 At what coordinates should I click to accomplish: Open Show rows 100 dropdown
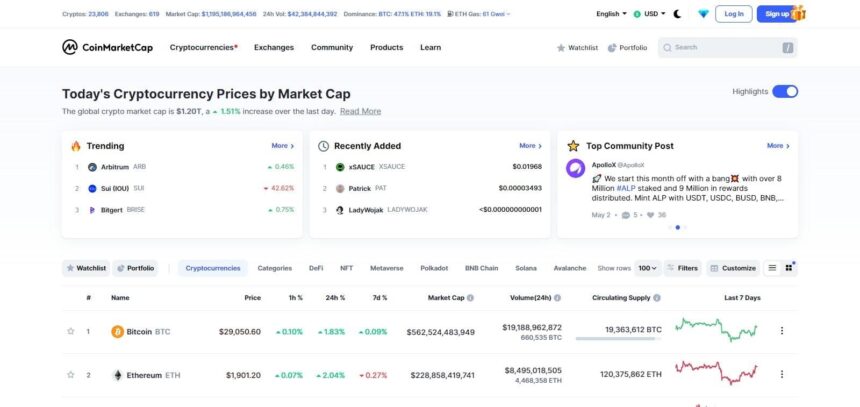coord(648,268)
